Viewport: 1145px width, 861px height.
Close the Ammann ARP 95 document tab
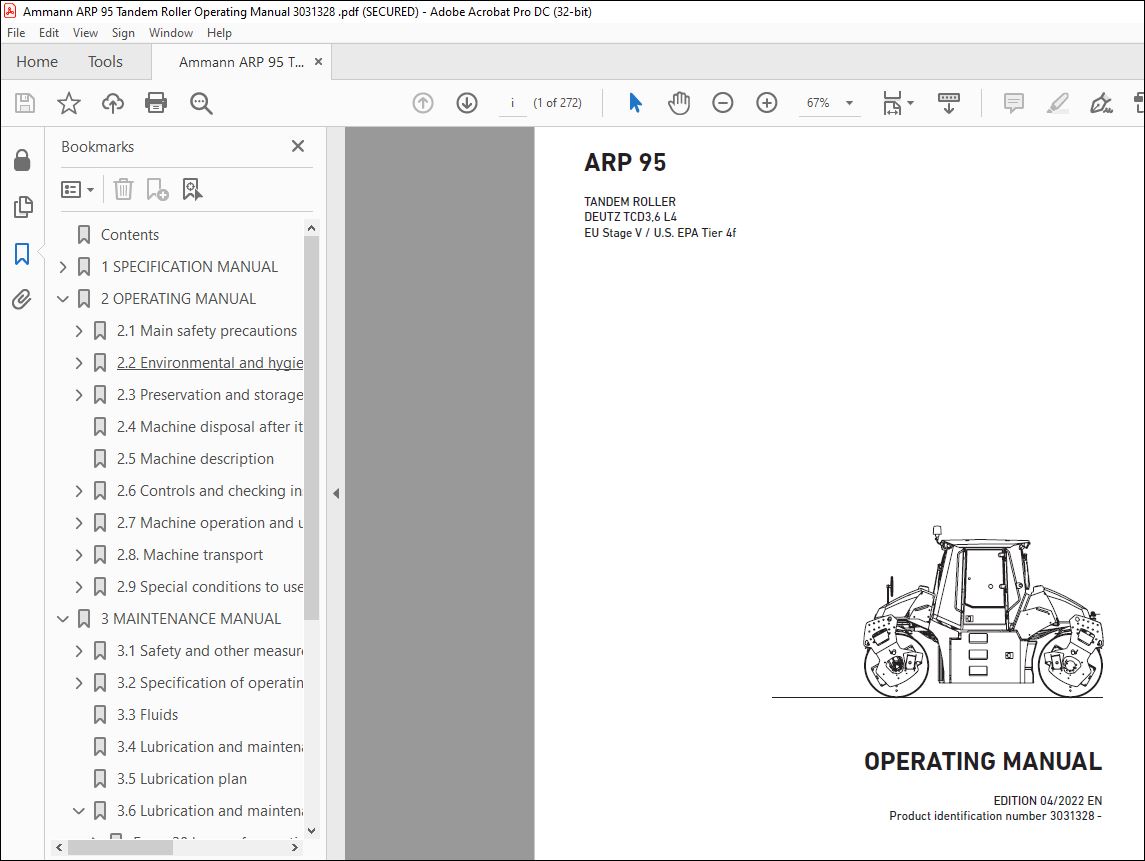[x=318, y=62]
